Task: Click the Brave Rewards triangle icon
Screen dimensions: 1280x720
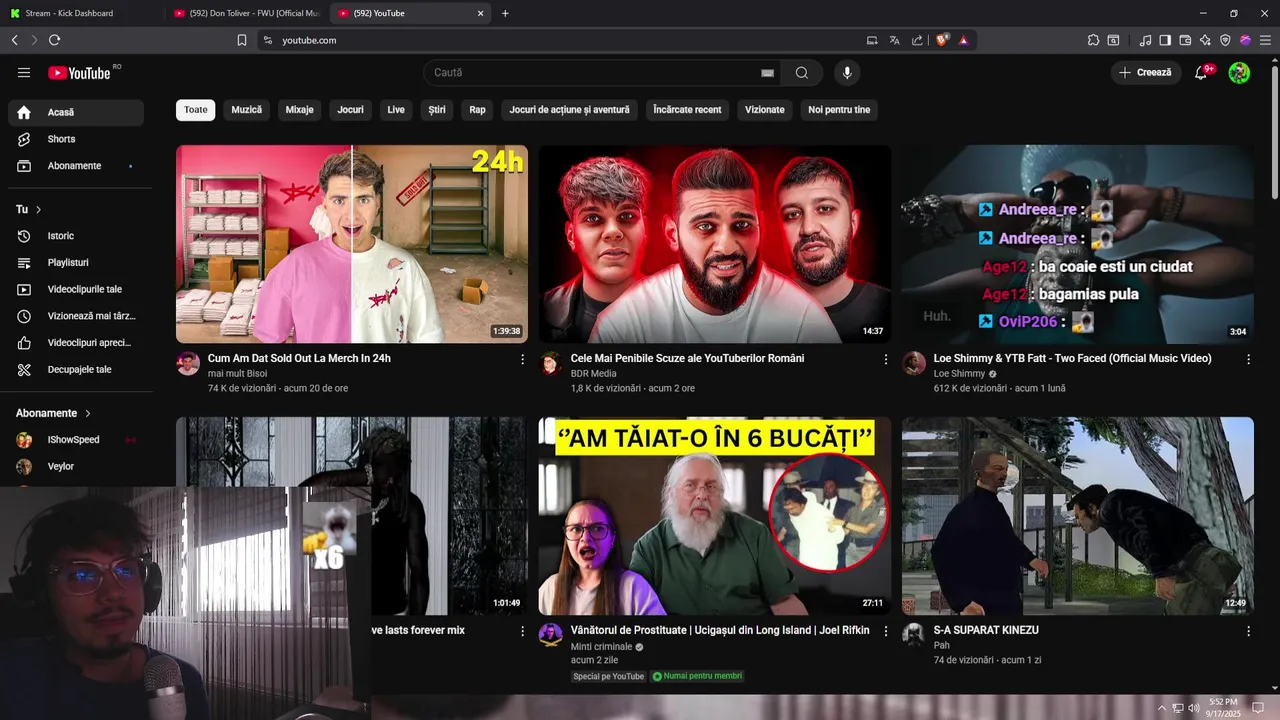Action: (963, 40)
